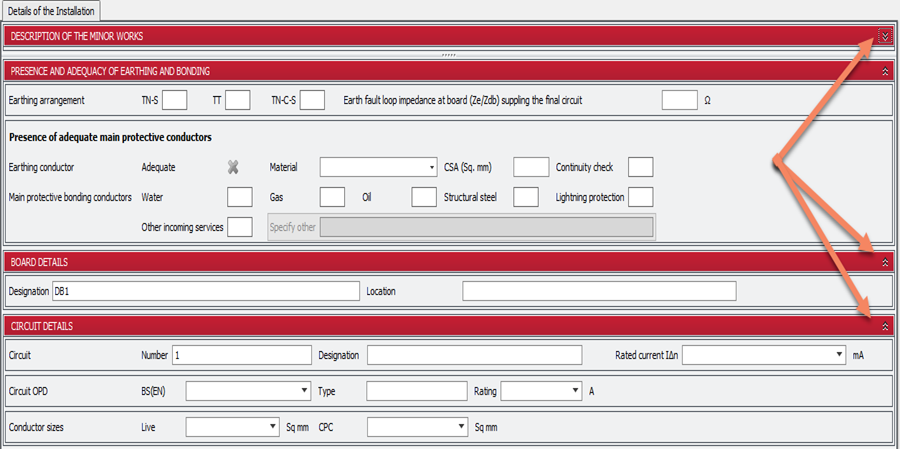Click the board Location input field
900x449 pixels.
click(x=599, y=291)
